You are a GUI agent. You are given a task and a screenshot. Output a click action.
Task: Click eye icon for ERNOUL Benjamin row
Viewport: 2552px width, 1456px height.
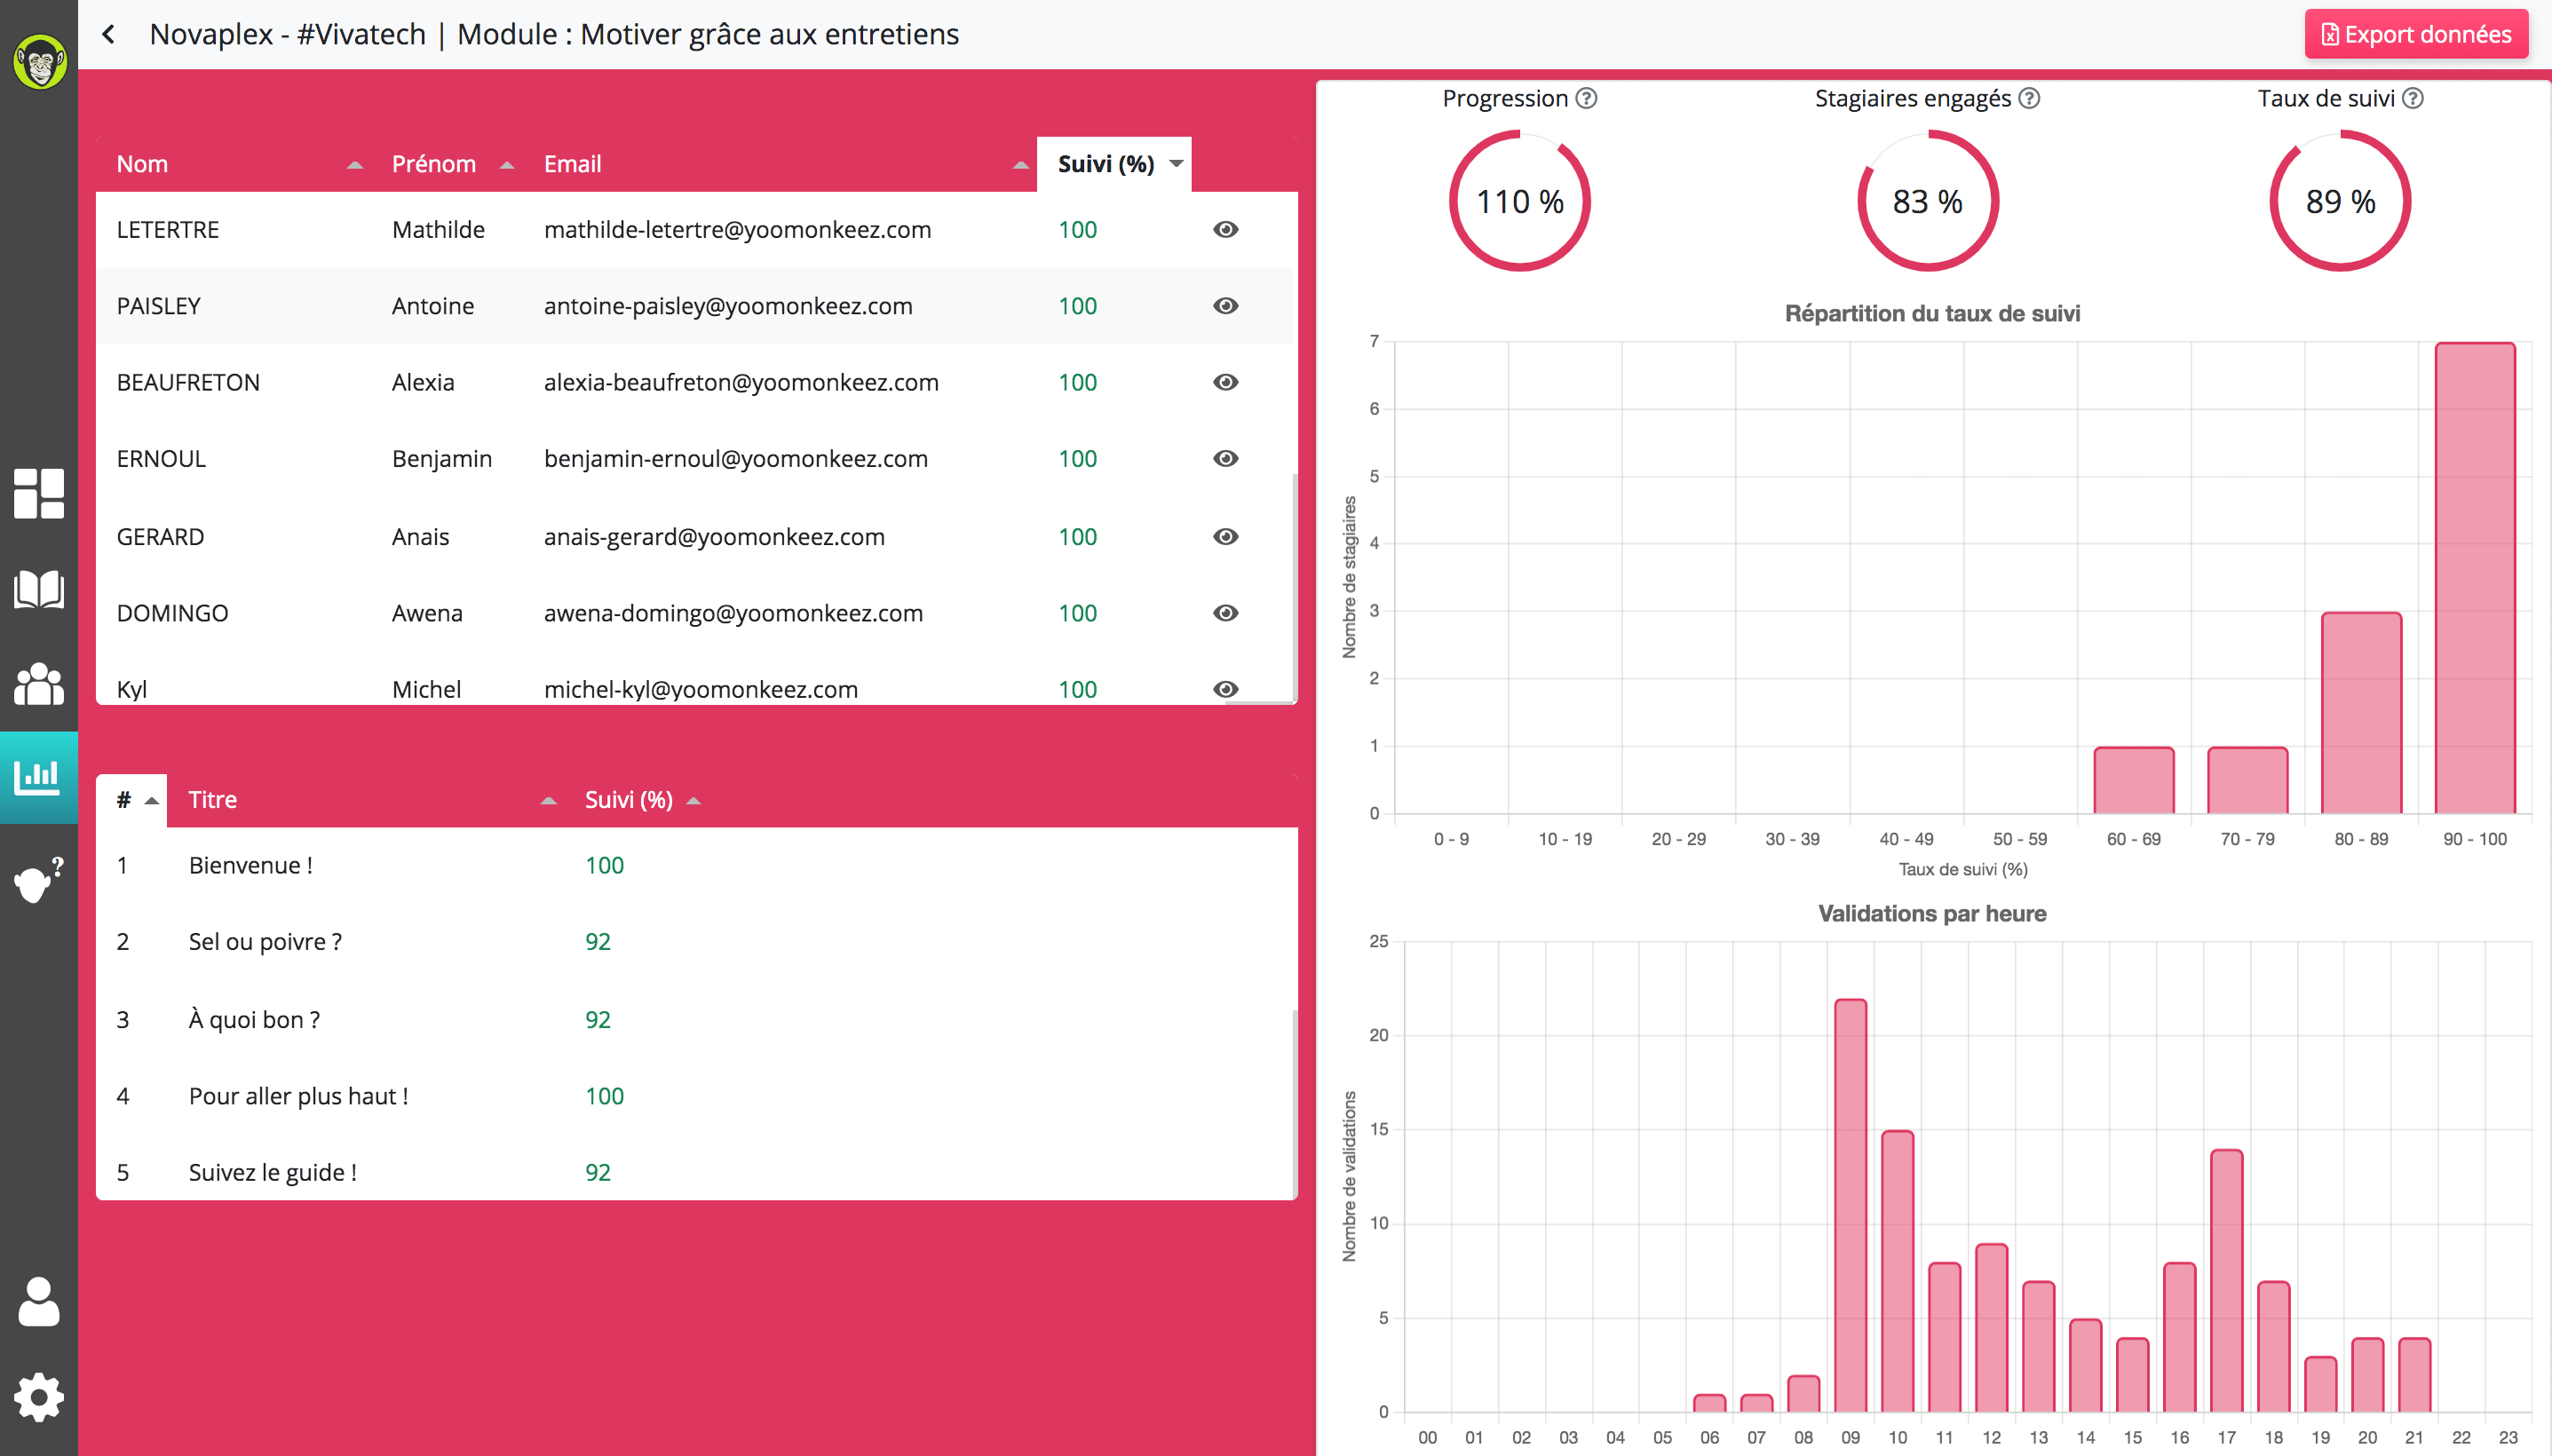pos(1225,458)
